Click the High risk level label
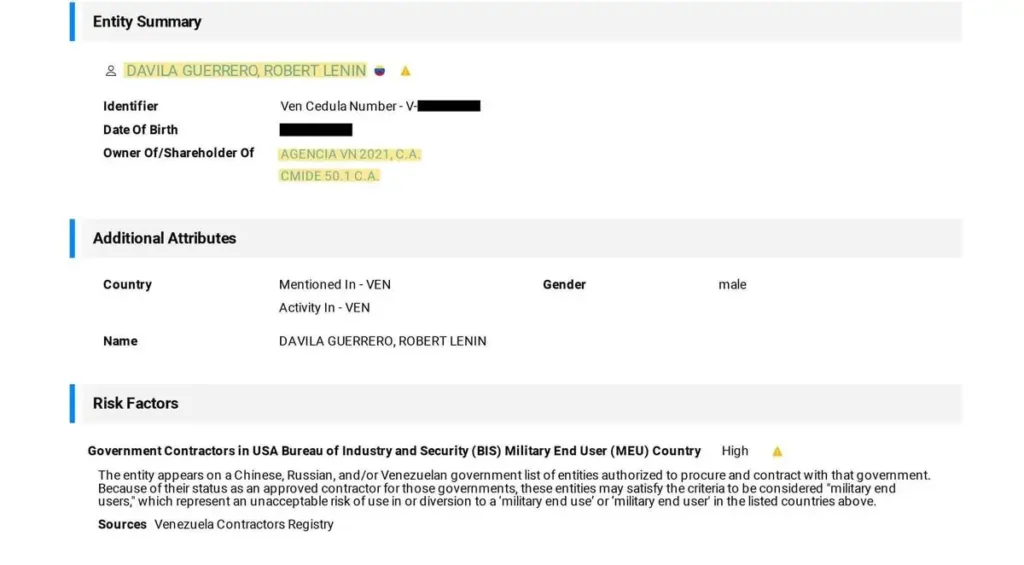The height and width of the screenshot is (565, 1024). coord(735,451)
